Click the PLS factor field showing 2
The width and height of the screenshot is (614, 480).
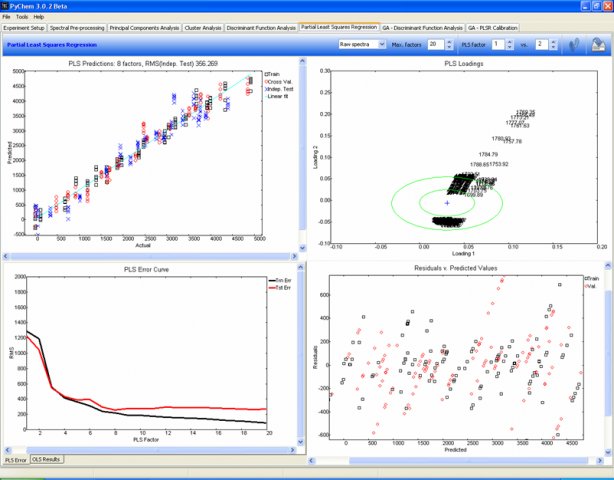(542, 45)
